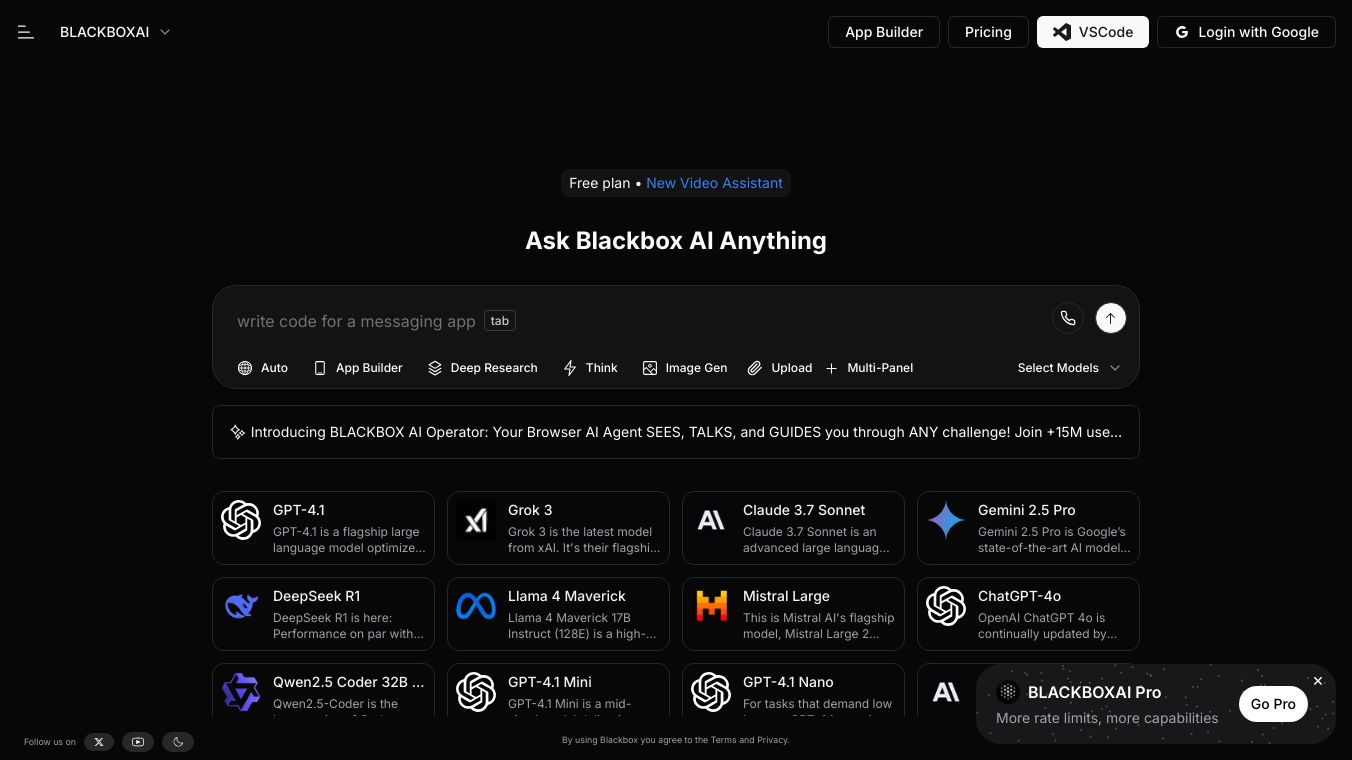The image size is (1352, 760).
Task: Focus the prompt text input field
Action: point(640,321)
